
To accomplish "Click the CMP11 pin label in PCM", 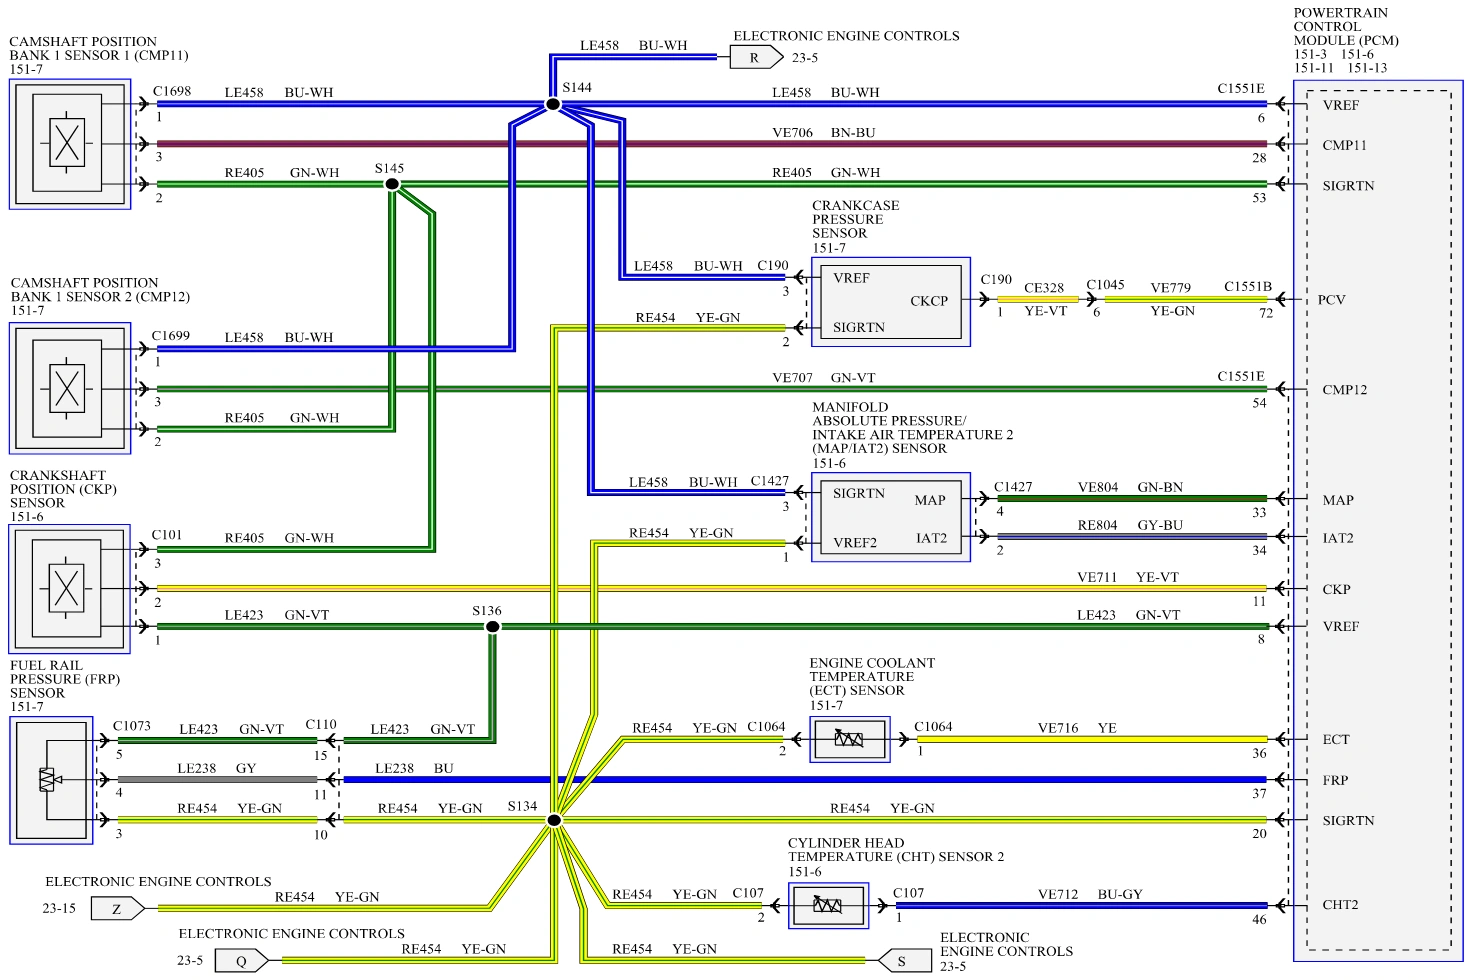I will pyautogui.click(x=1344, y=145).
